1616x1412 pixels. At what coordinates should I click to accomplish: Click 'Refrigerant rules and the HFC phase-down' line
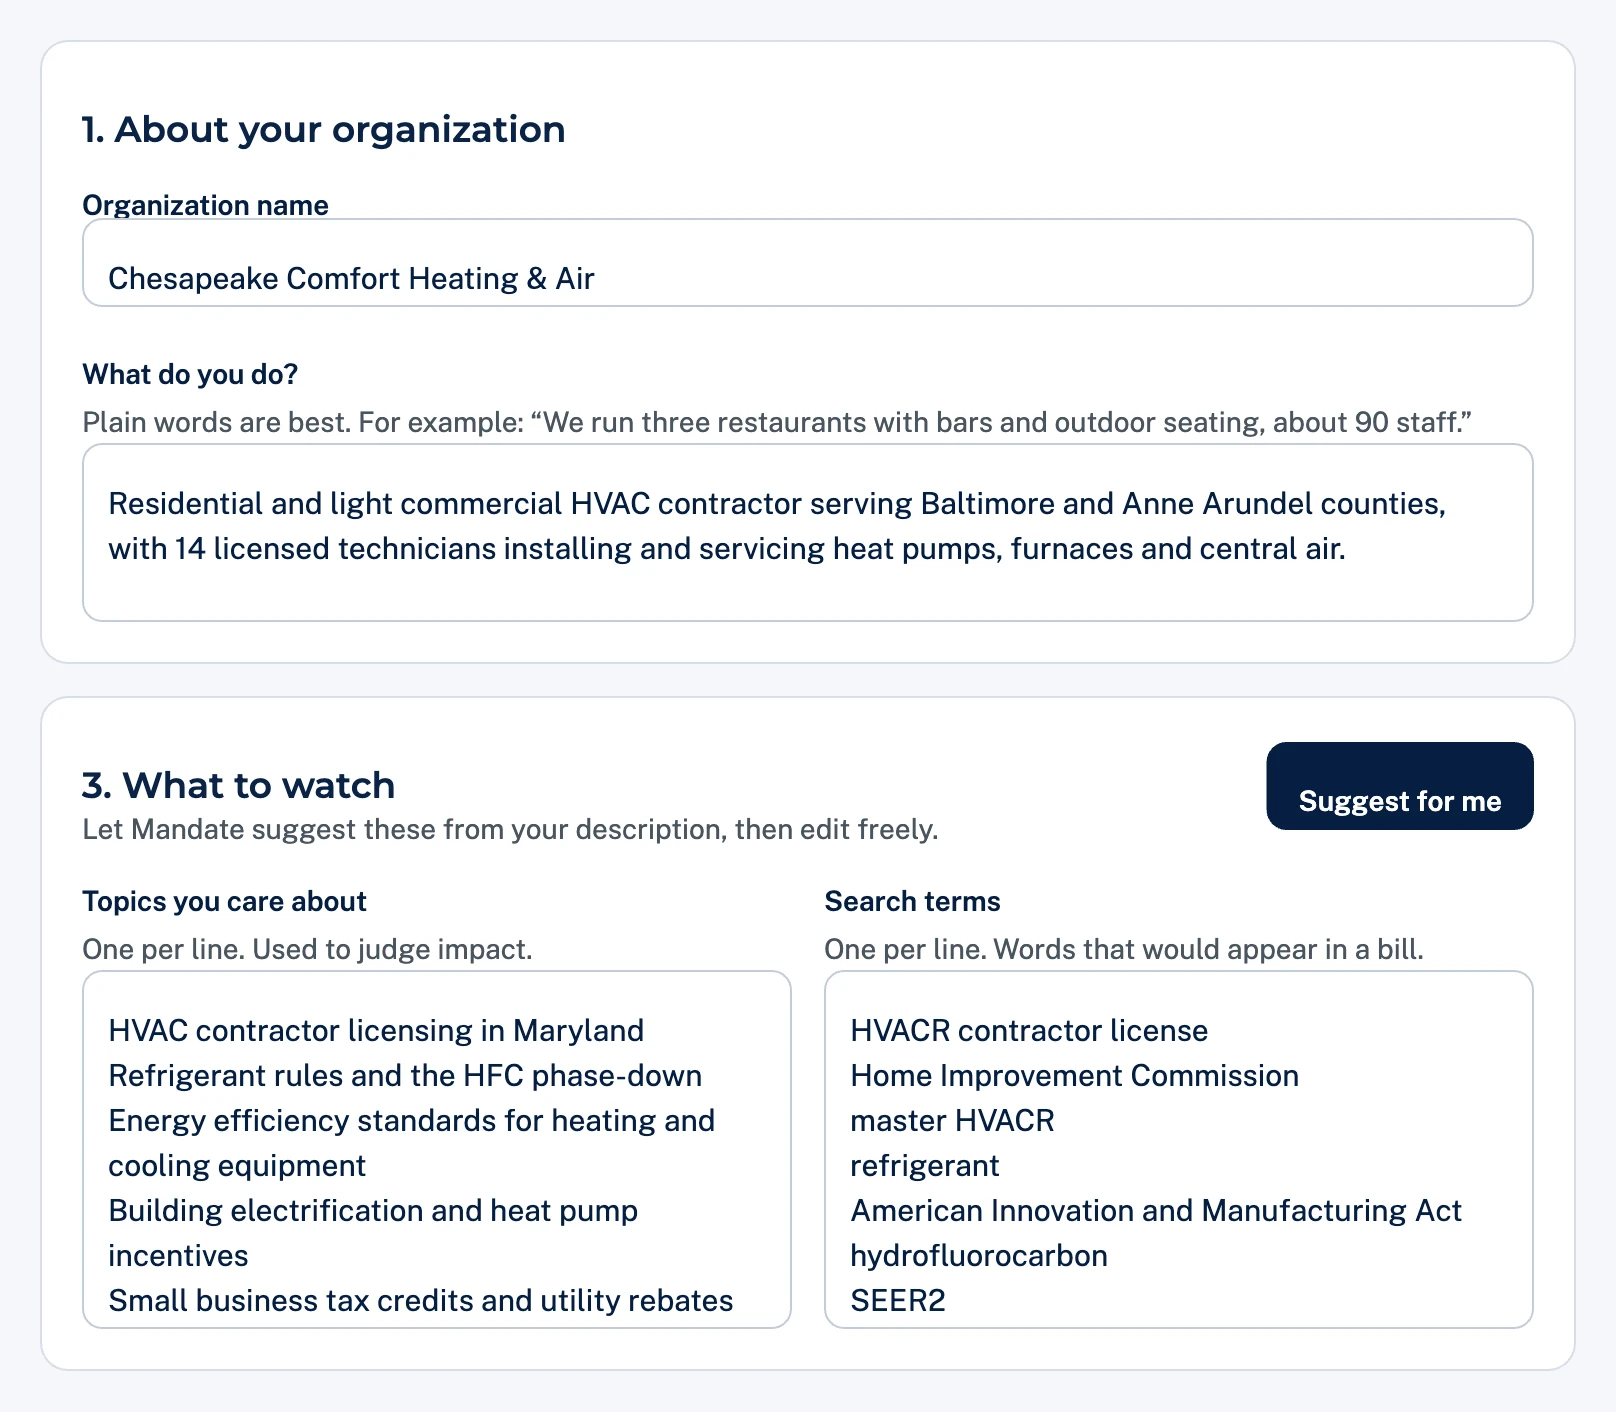click(x=405, y=1075)
